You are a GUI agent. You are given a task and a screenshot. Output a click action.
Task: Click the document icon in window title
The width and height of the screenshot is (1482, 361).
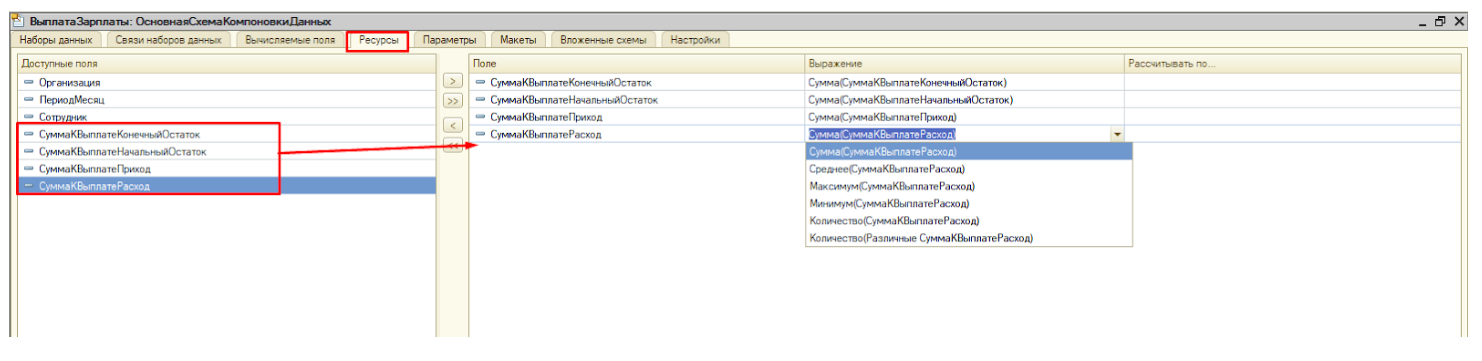pyautogui.click(x=17, y=21)
